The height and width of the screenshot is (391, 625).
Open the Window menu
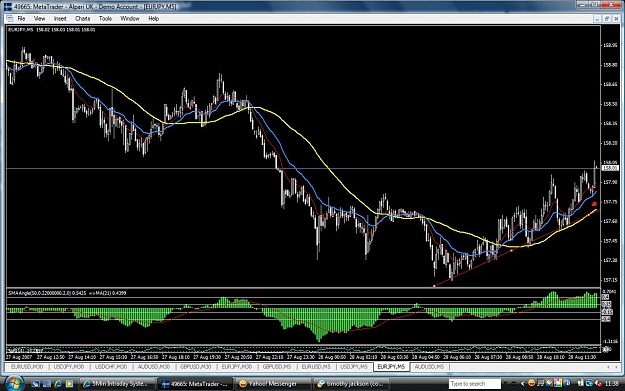(130, 18)
